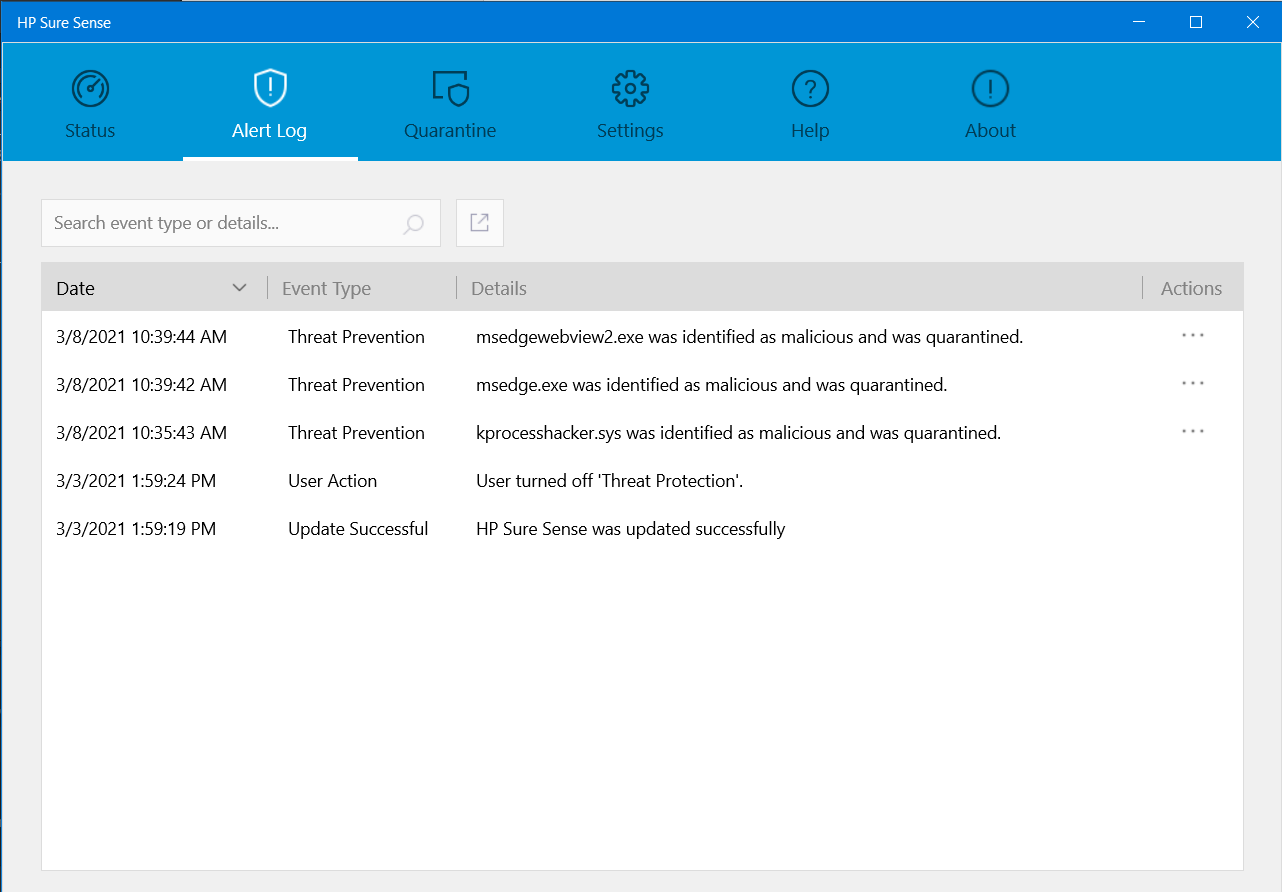Select the 3/3/2021 1:59:19 PM date
The image size is (1282, 892).
point(136,529)
